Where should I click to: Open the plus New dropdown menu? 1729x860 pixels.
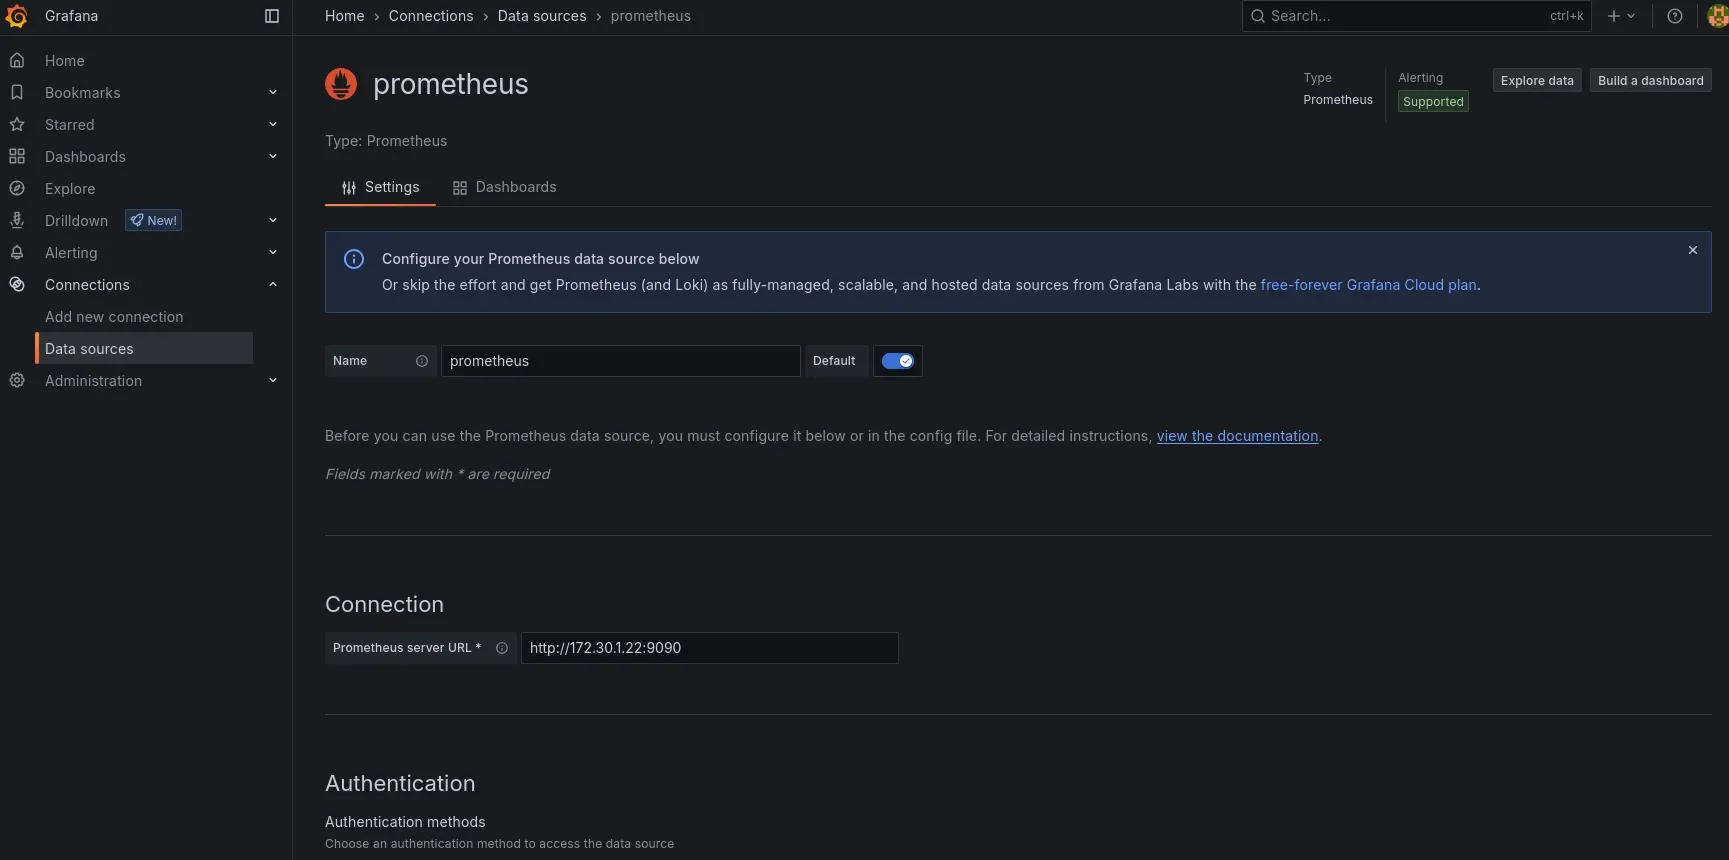[x=1621, y=16]
